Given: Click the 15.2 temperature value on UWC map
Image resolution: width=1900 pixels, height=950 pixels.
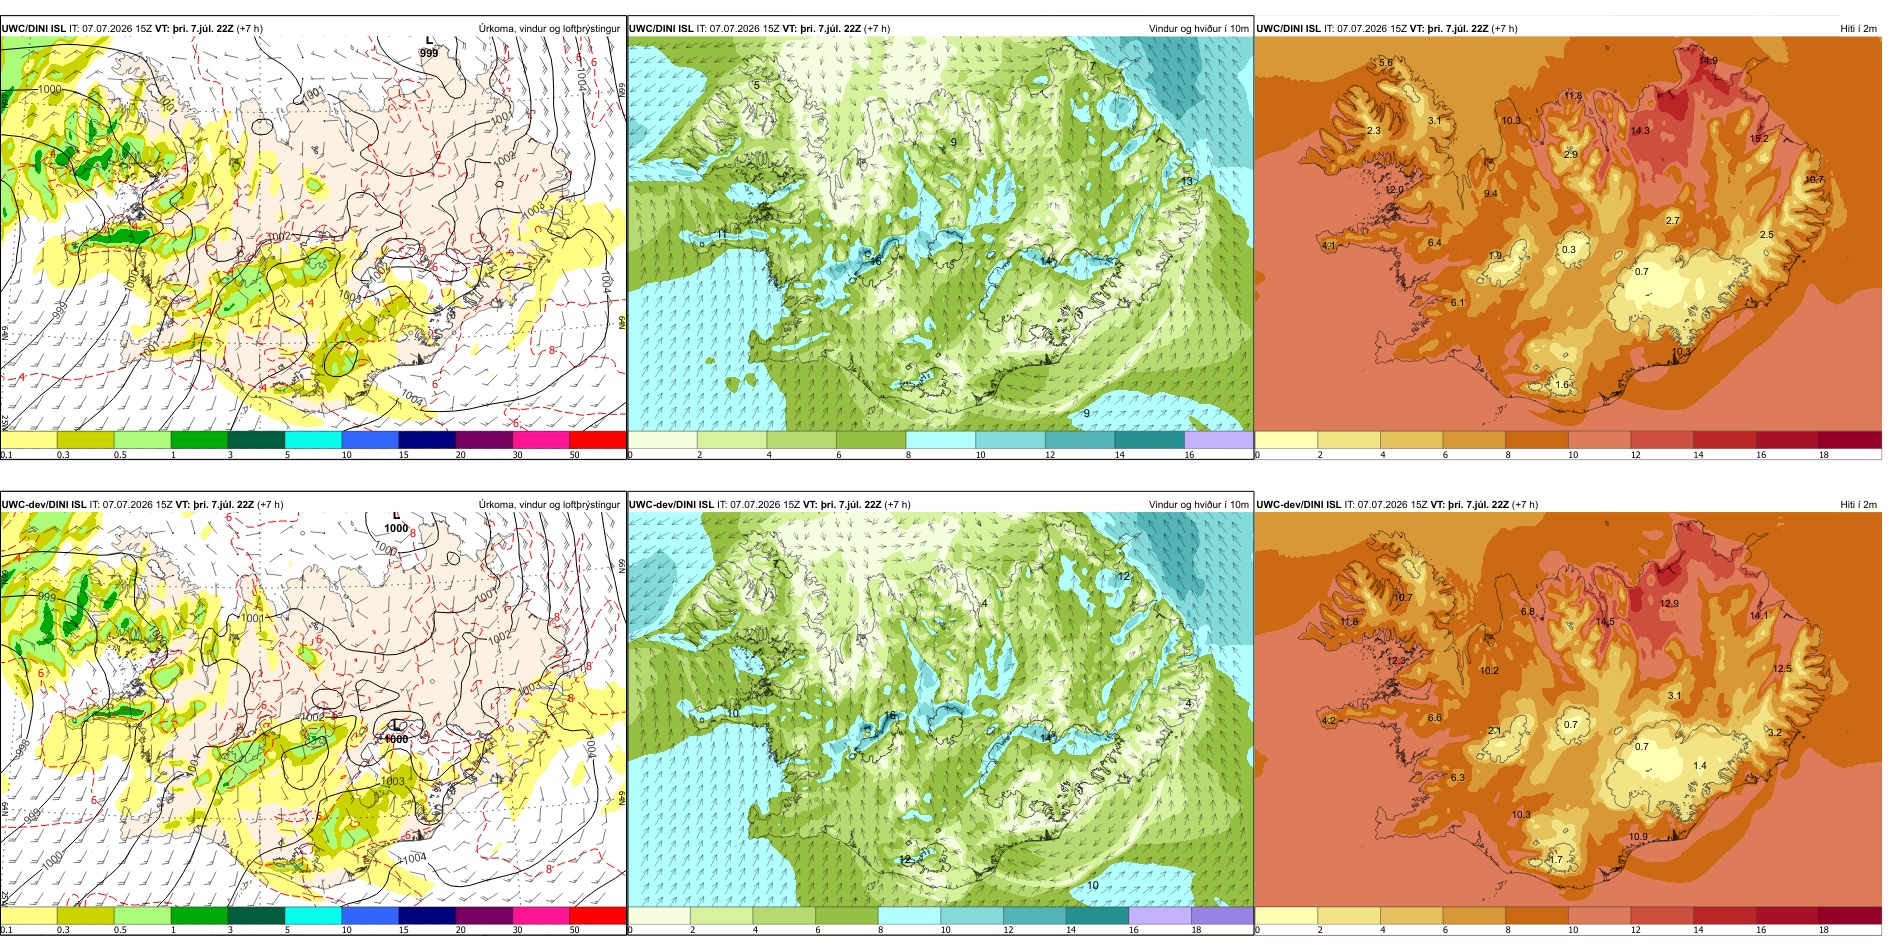Looking at the screenshot, I should click(x=1759, y=138).
